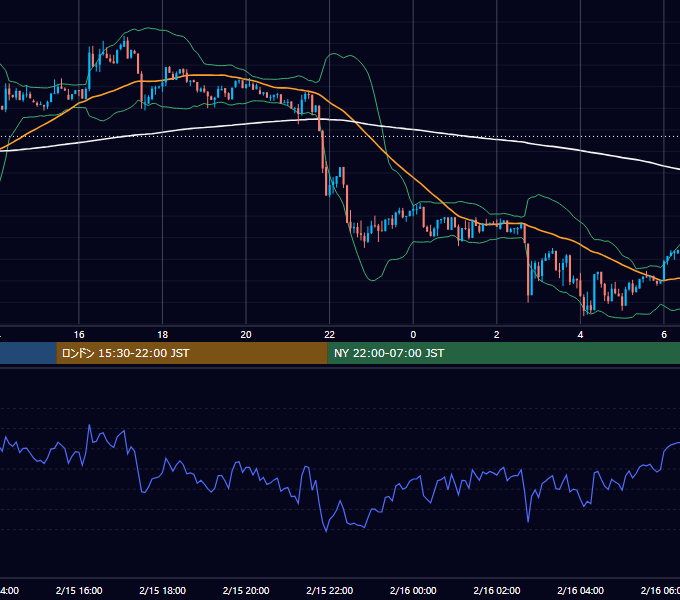Image resolution: width=680 pixels, height=600 pixels.
Task: Click the 2/16 04:00 date label
Action: (x=580, y=590)
